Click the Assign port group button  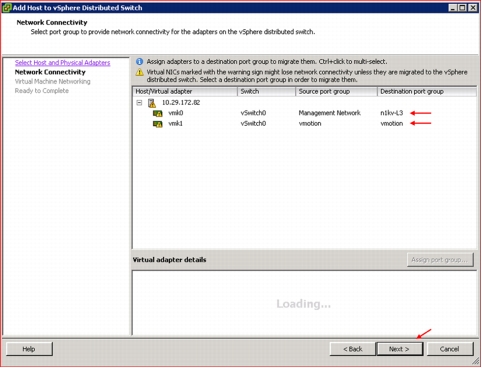440,260
